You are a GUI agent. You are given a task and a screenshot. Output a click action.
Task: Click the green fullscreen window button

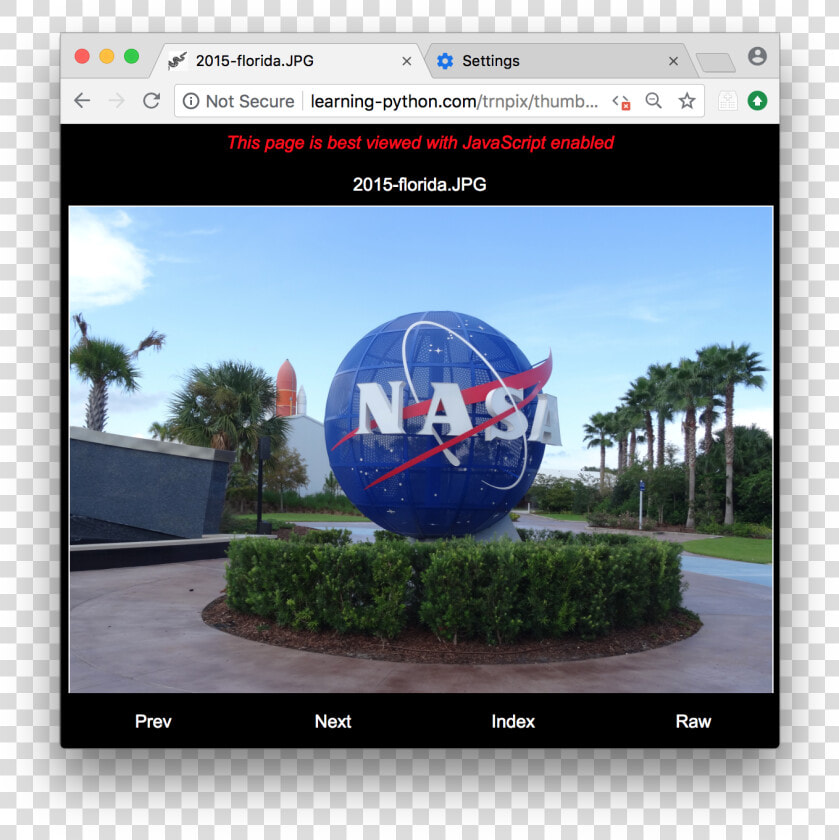(x=131, y=56)
